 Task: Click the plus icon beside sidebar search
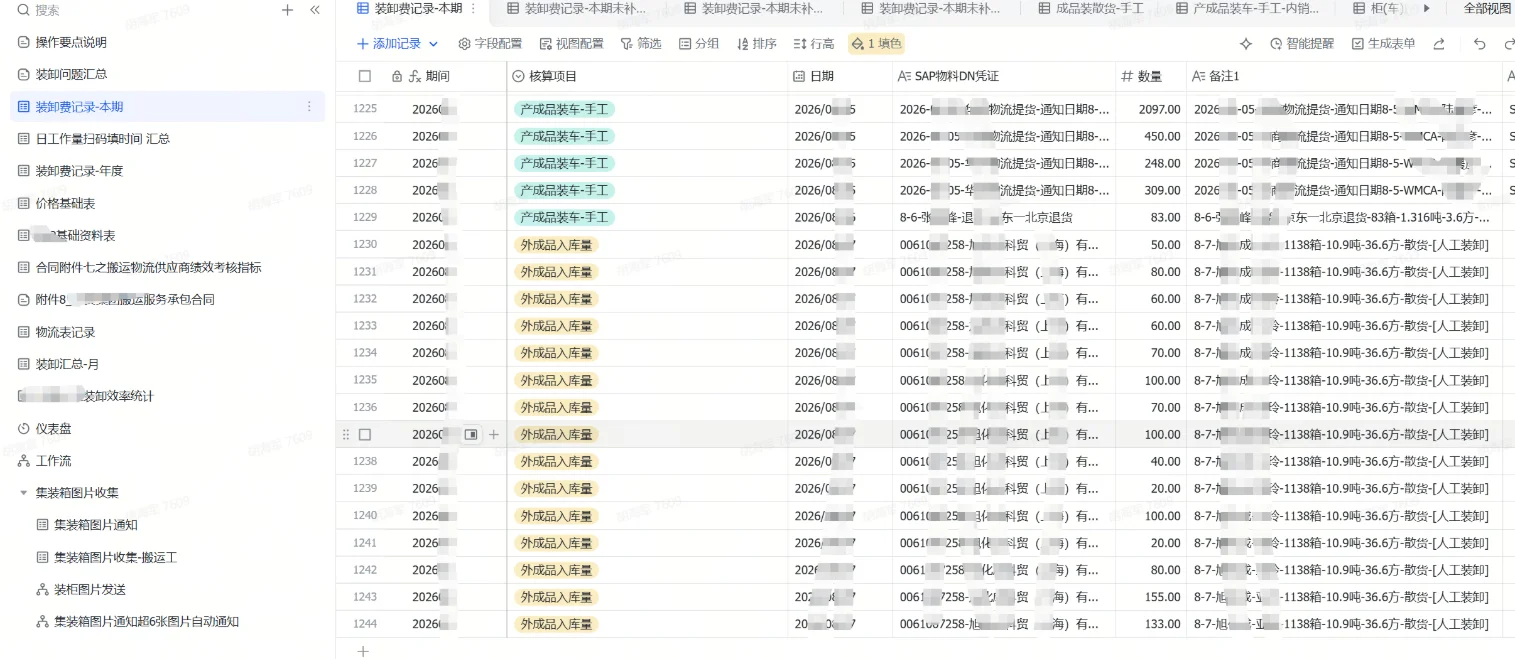click(288, 10)
